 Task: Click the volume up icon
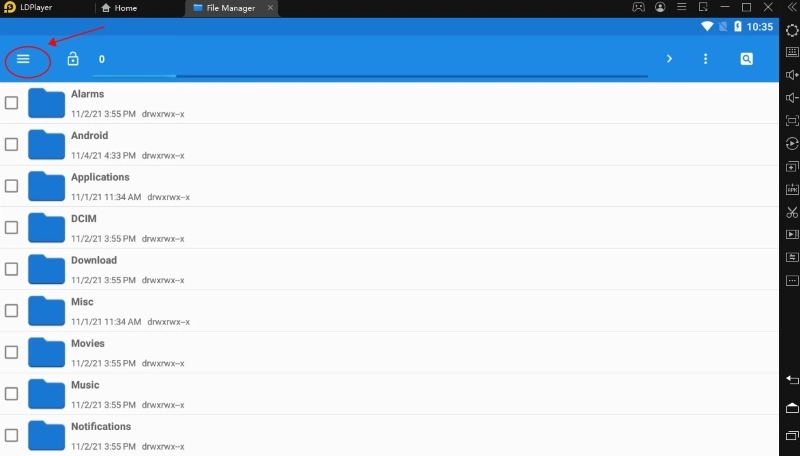tap(792, 75)
